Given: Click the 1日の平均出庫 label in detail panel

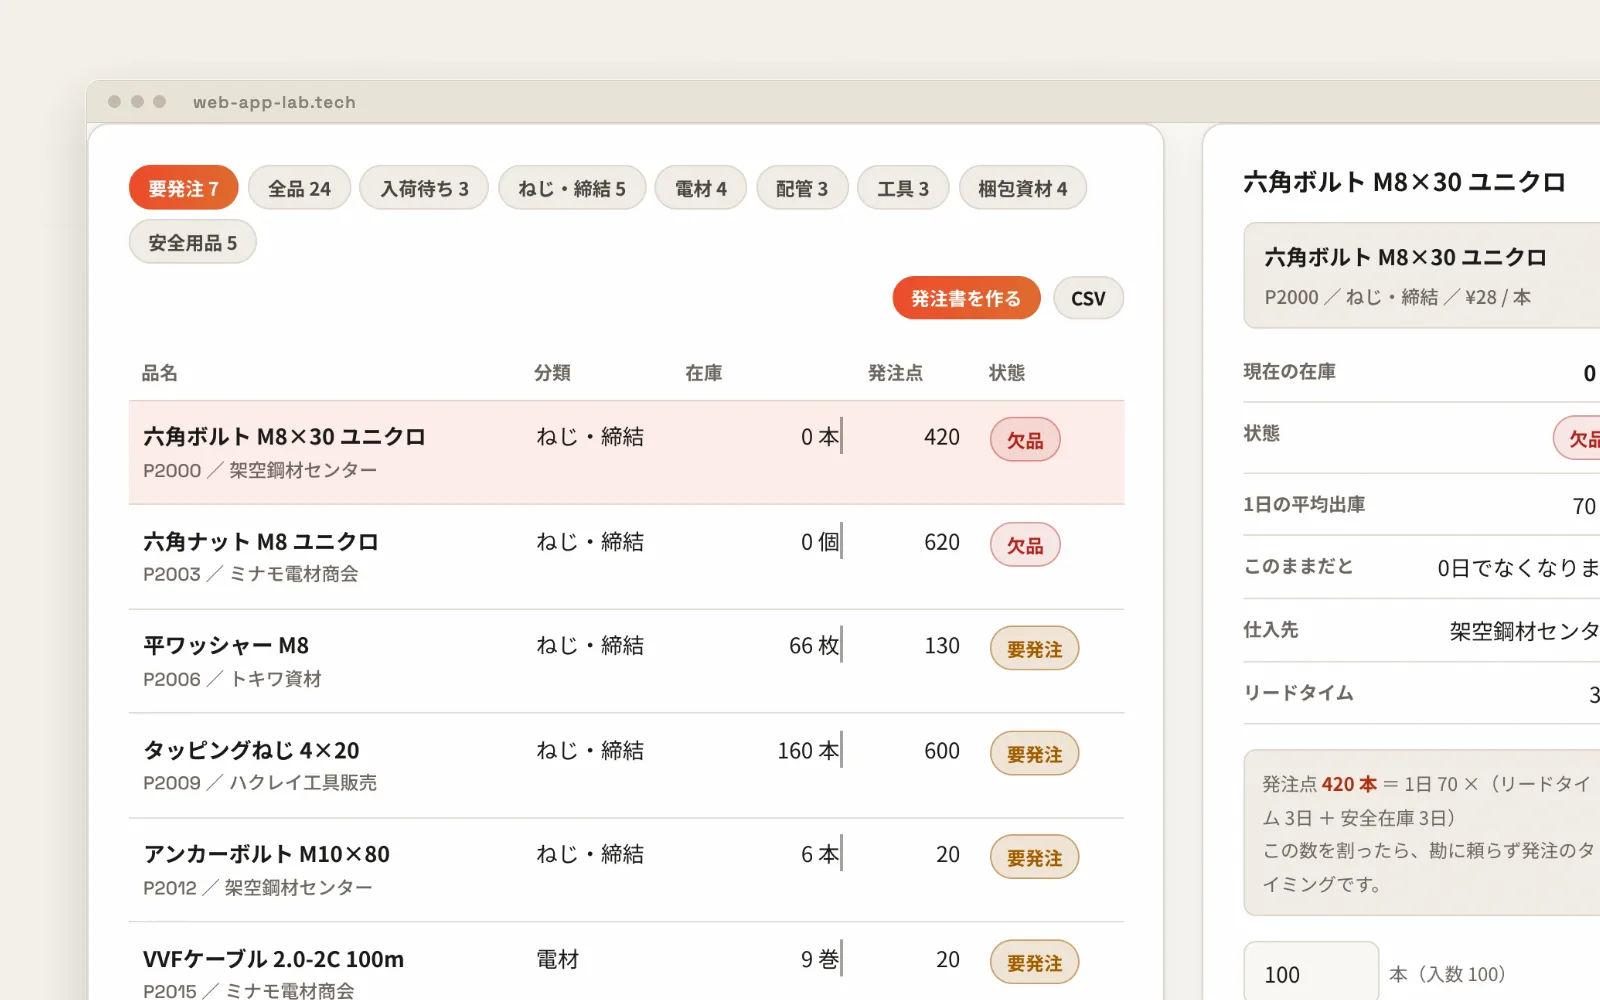Looking at the screenshot, I should click(x=1304, y=504).
